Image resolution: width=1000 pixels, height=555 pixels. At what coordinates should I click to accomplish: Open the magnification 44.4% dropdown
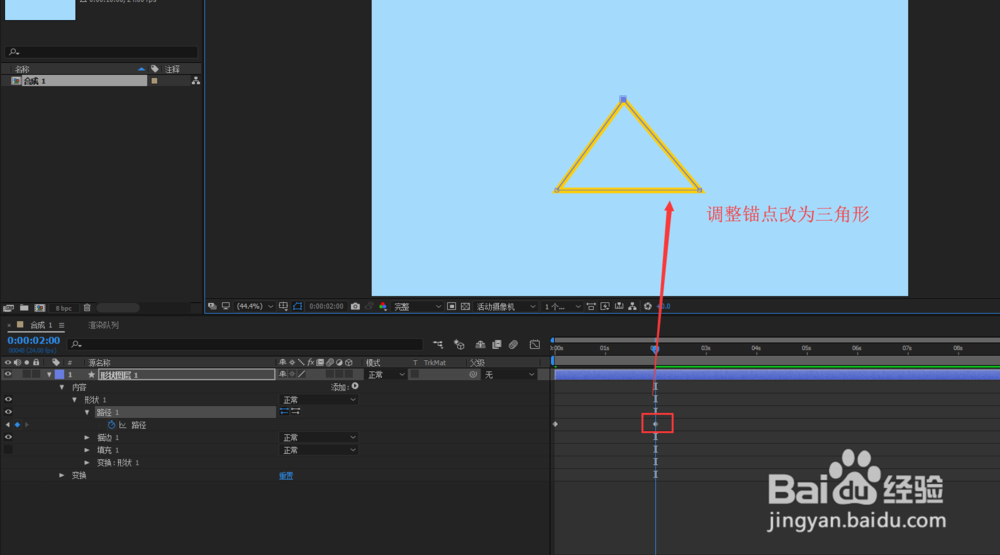pyautogui.click(x=254, y=307)
